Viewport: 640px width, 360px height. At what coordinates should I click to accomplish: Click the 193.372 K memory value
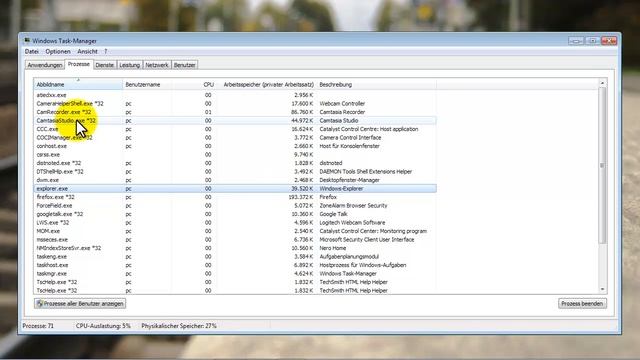(x=300, y=197)
